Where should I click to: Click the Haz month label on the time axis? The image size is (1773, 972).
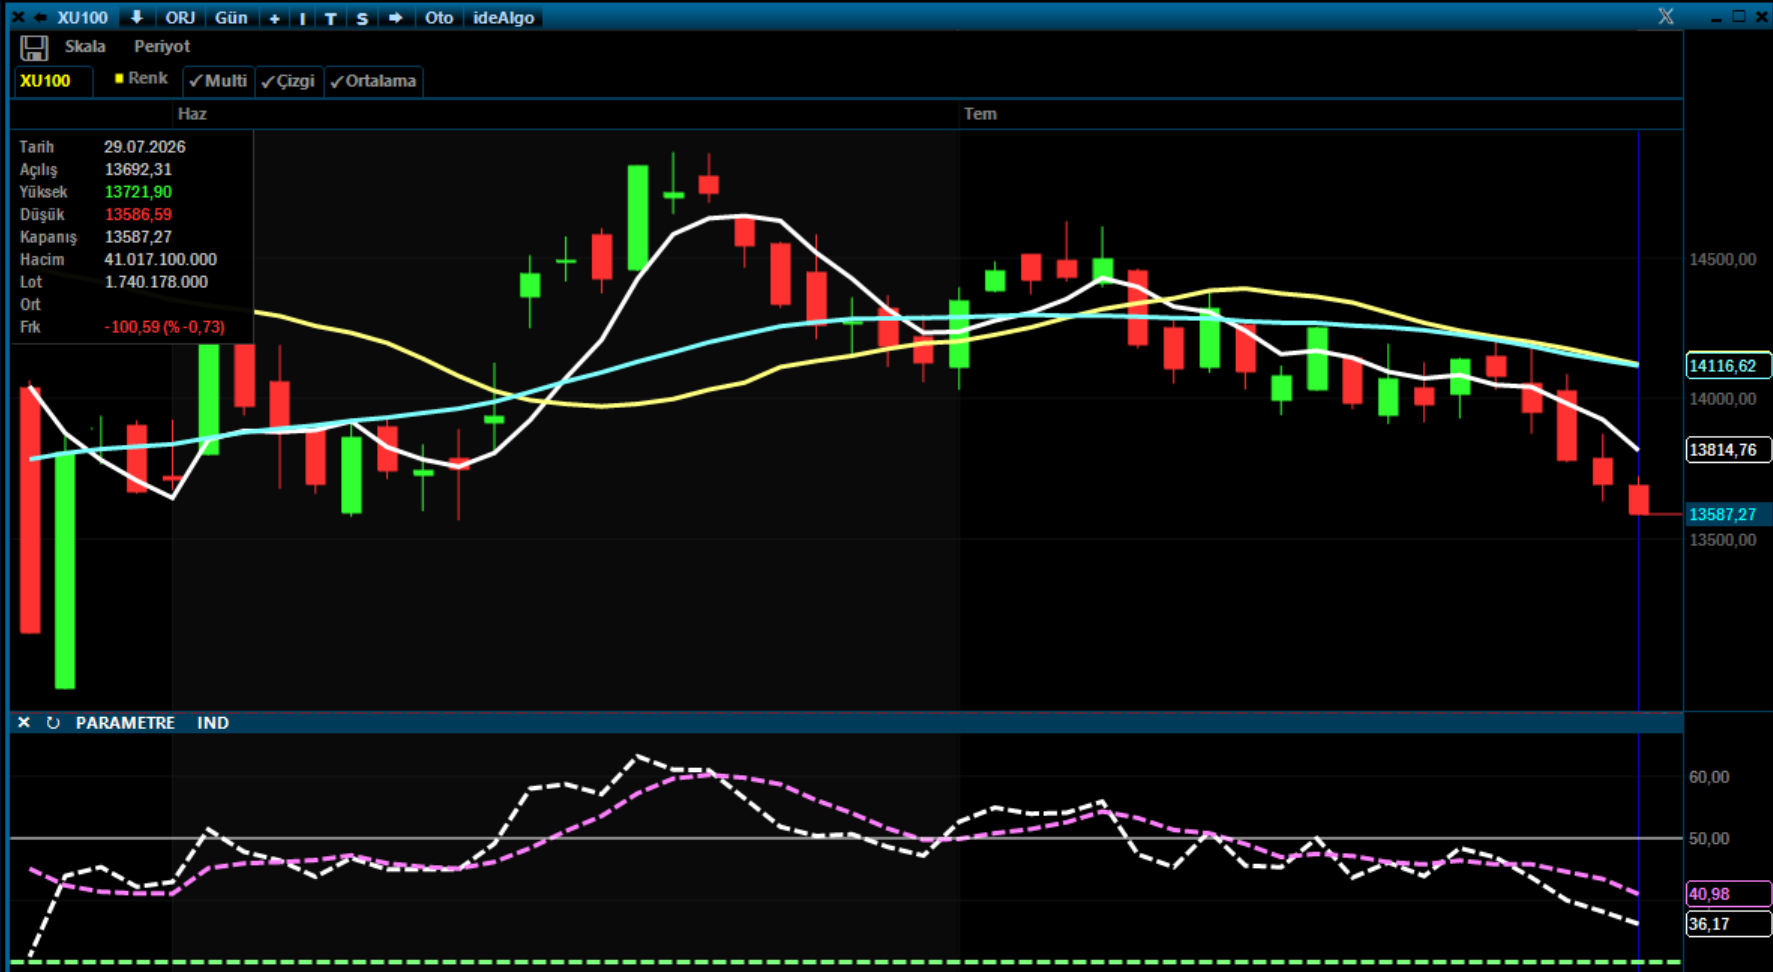pos(192,114)
